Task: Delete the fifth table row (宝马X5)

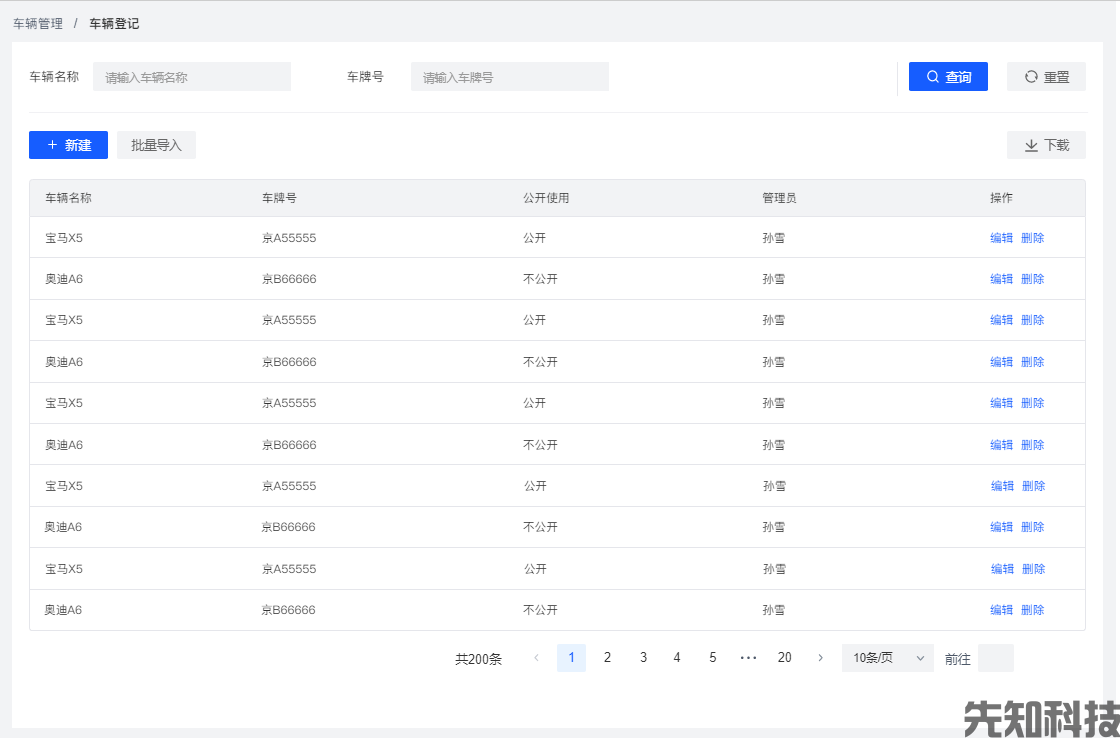Action: coord(1033,402)
